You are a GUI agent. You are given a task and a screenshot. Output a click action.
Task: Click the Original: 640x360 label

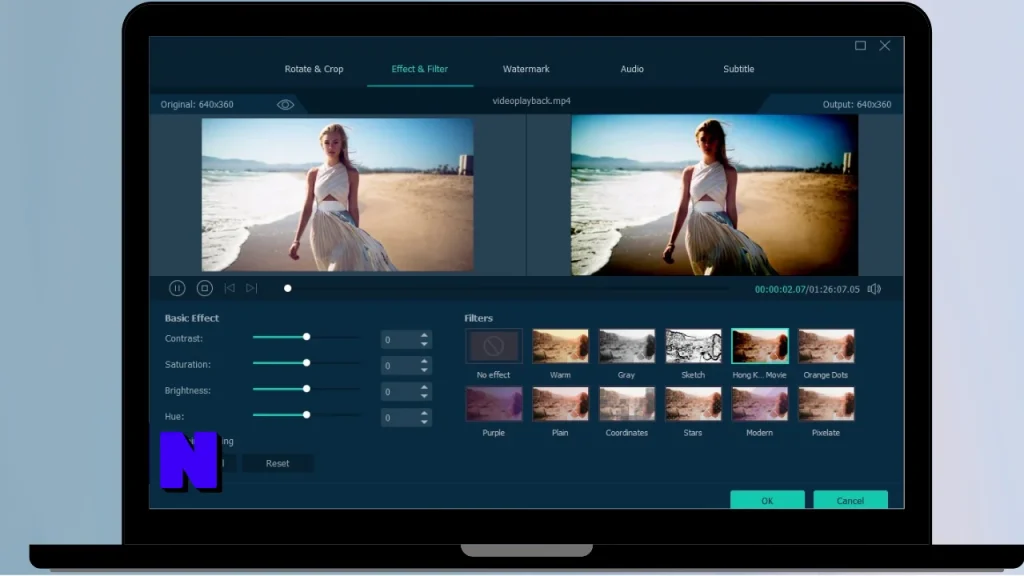tap(197, 104)
